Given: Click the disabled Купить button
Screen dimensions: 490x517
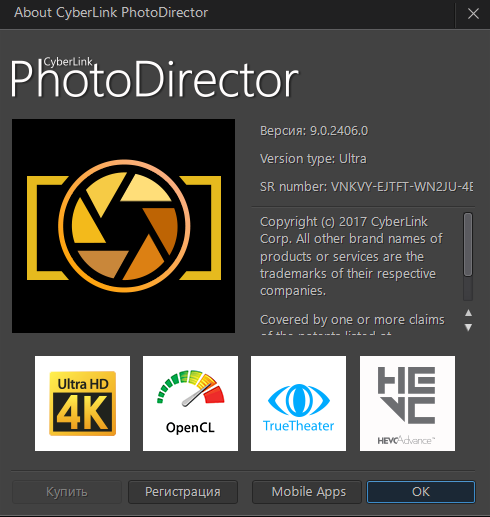Looking at the screenshot, I should 67,492.
